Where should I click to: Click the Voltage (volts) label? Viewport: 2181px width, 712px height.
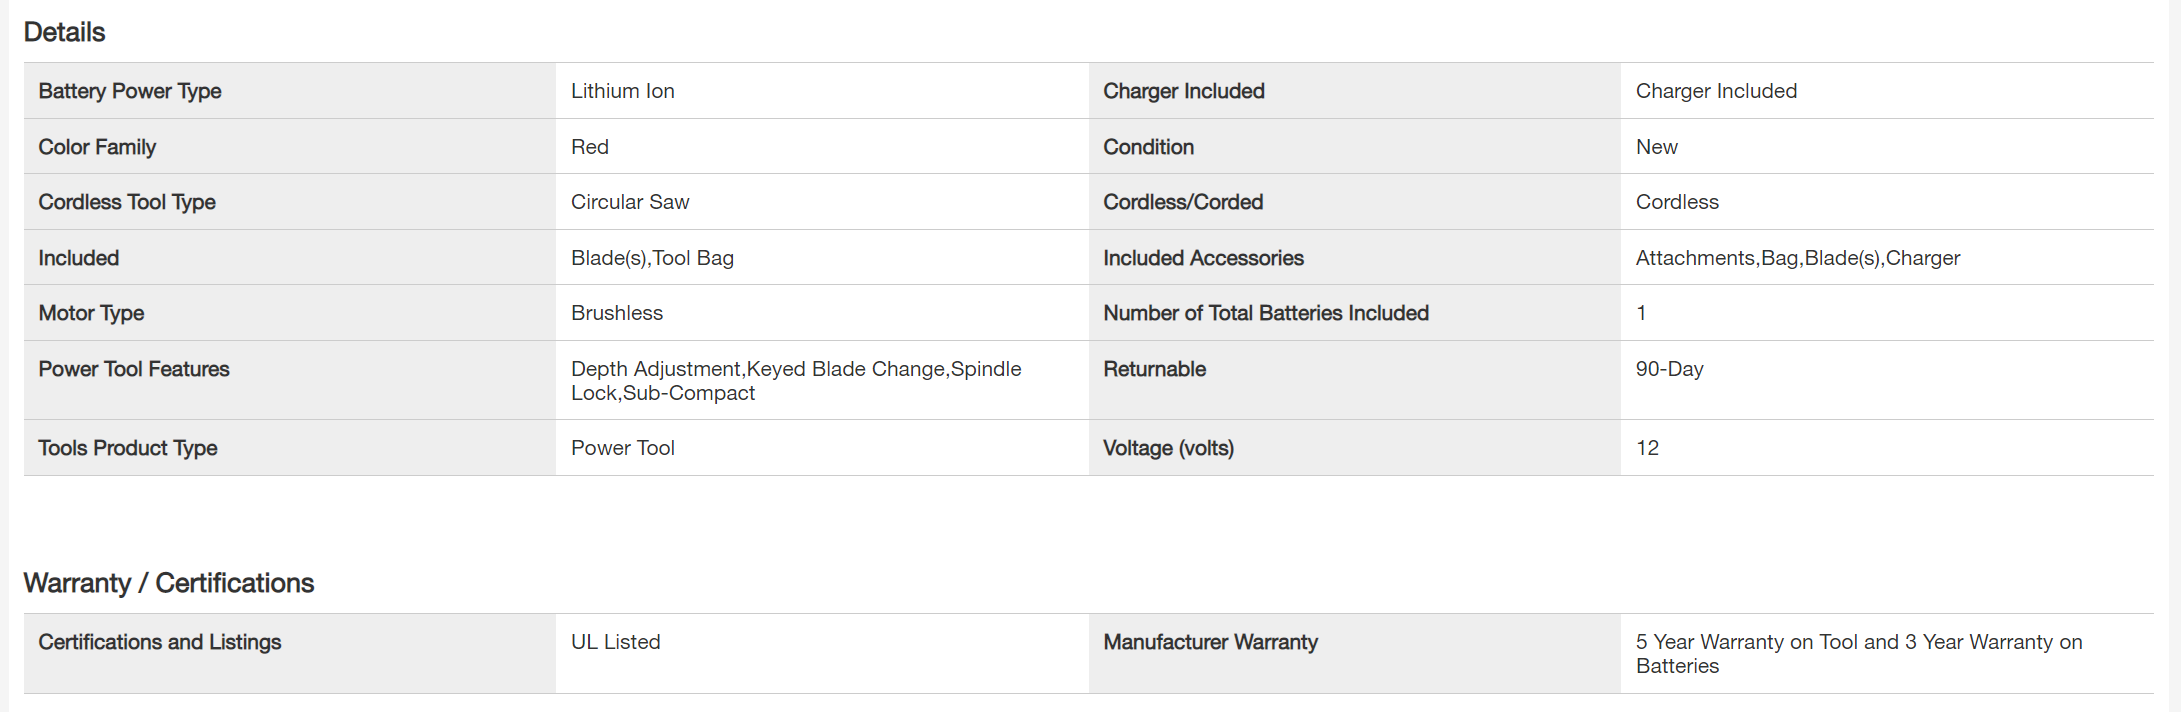(1168, 448)
